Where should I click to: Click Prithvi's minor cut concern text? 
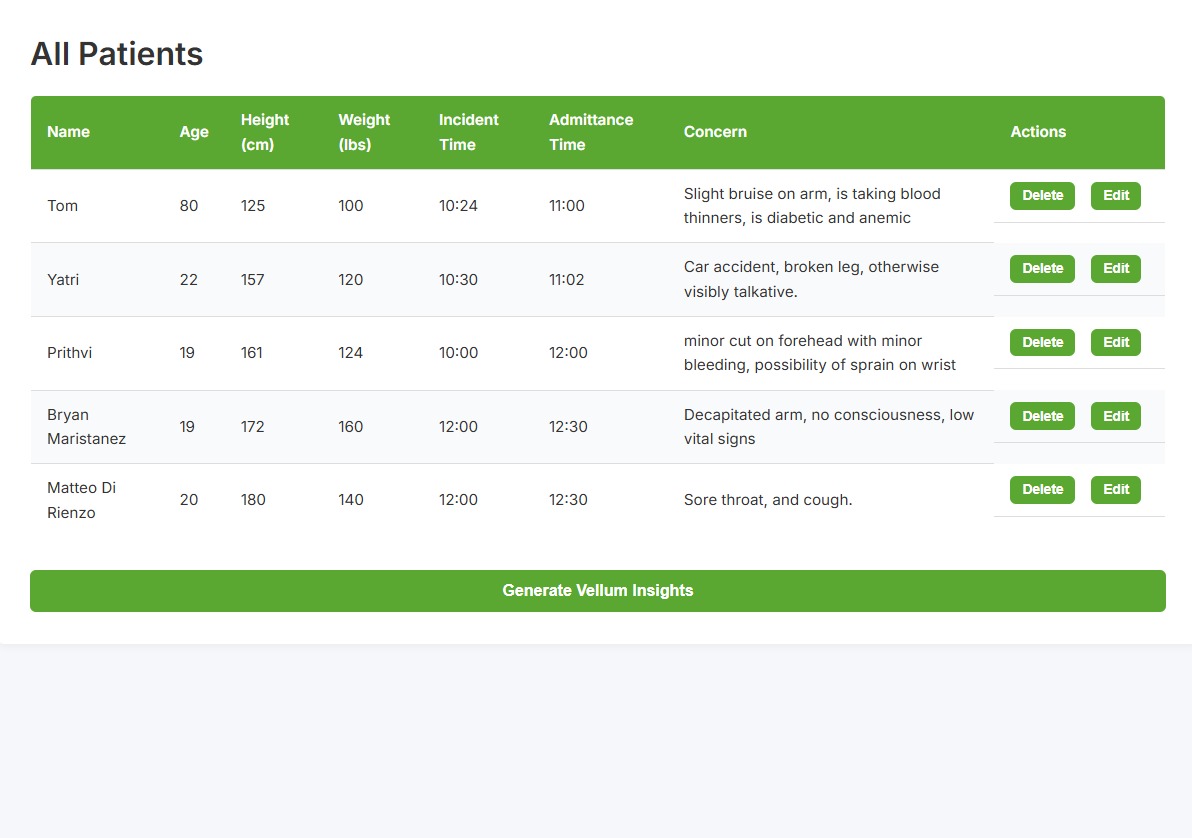[820, 353]
